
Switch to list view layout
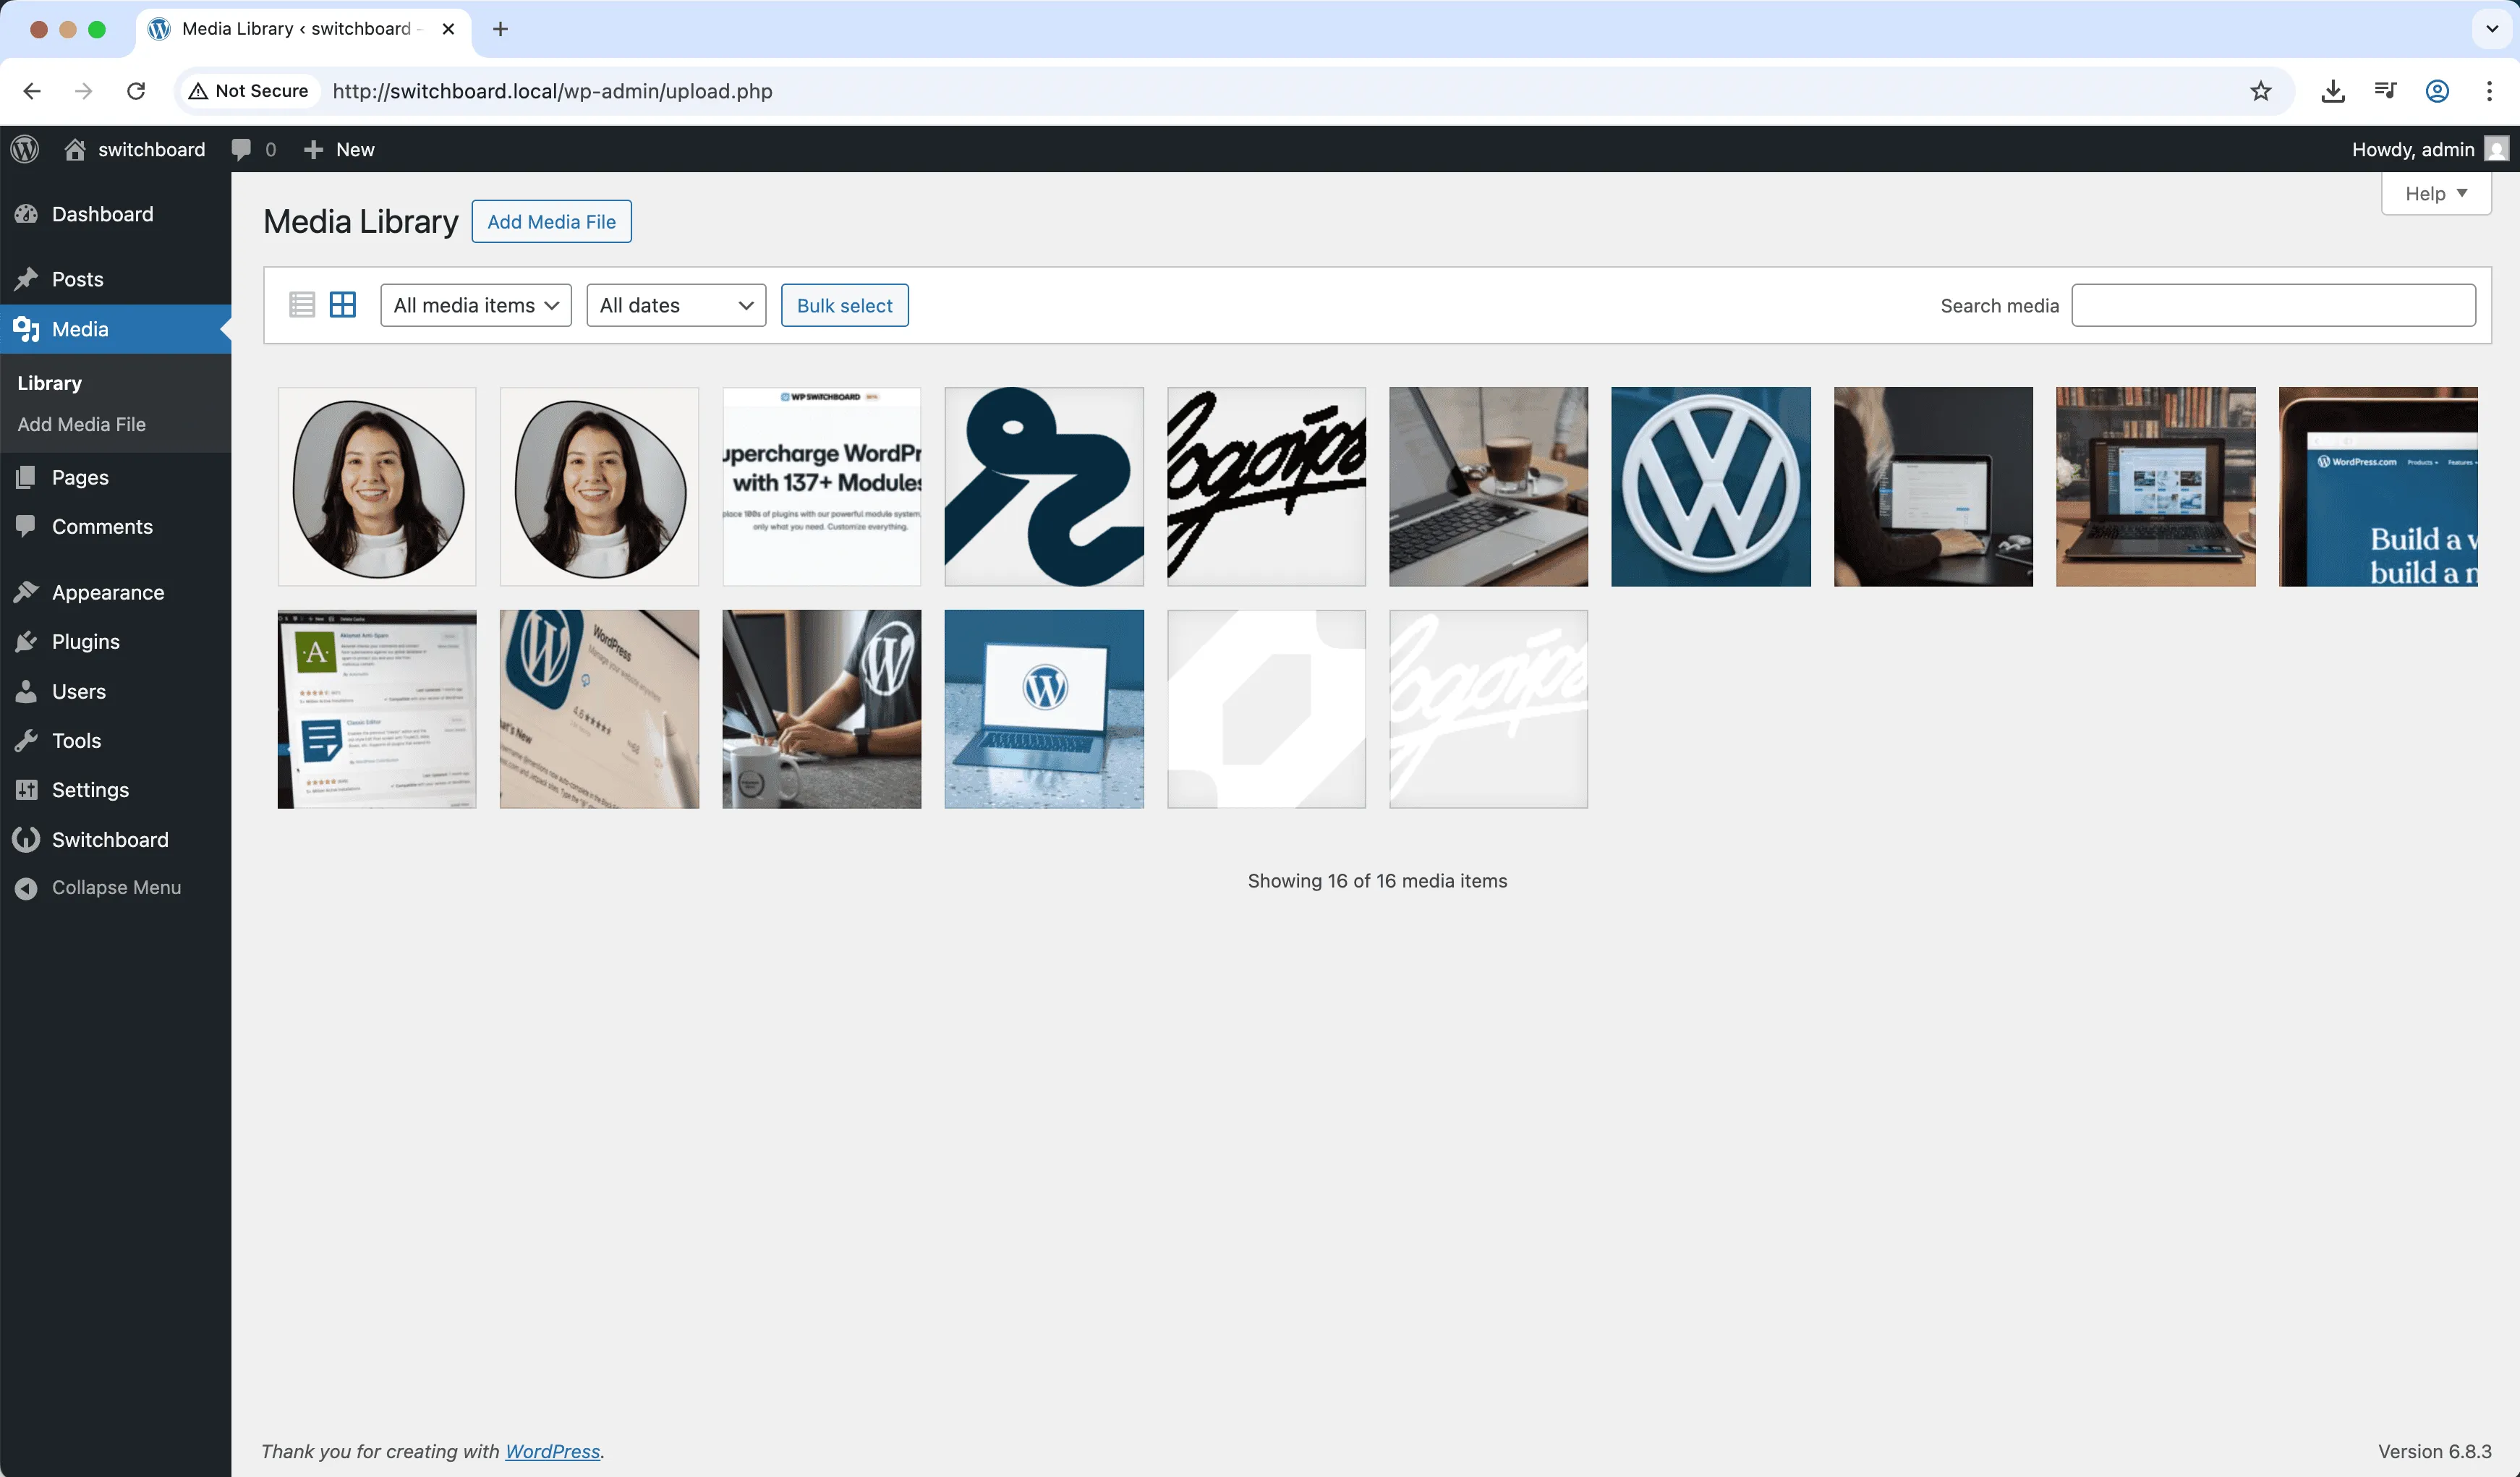tap(301, 304)
